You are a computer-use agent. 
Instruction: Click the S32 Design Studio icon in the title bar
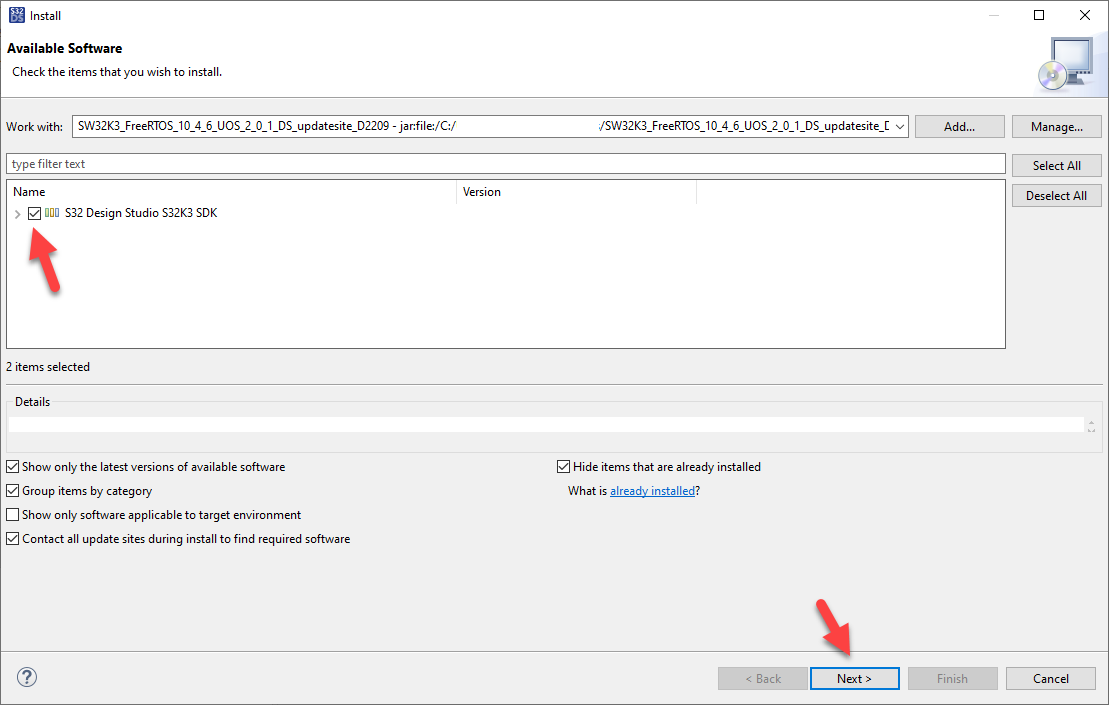point(17,15)
